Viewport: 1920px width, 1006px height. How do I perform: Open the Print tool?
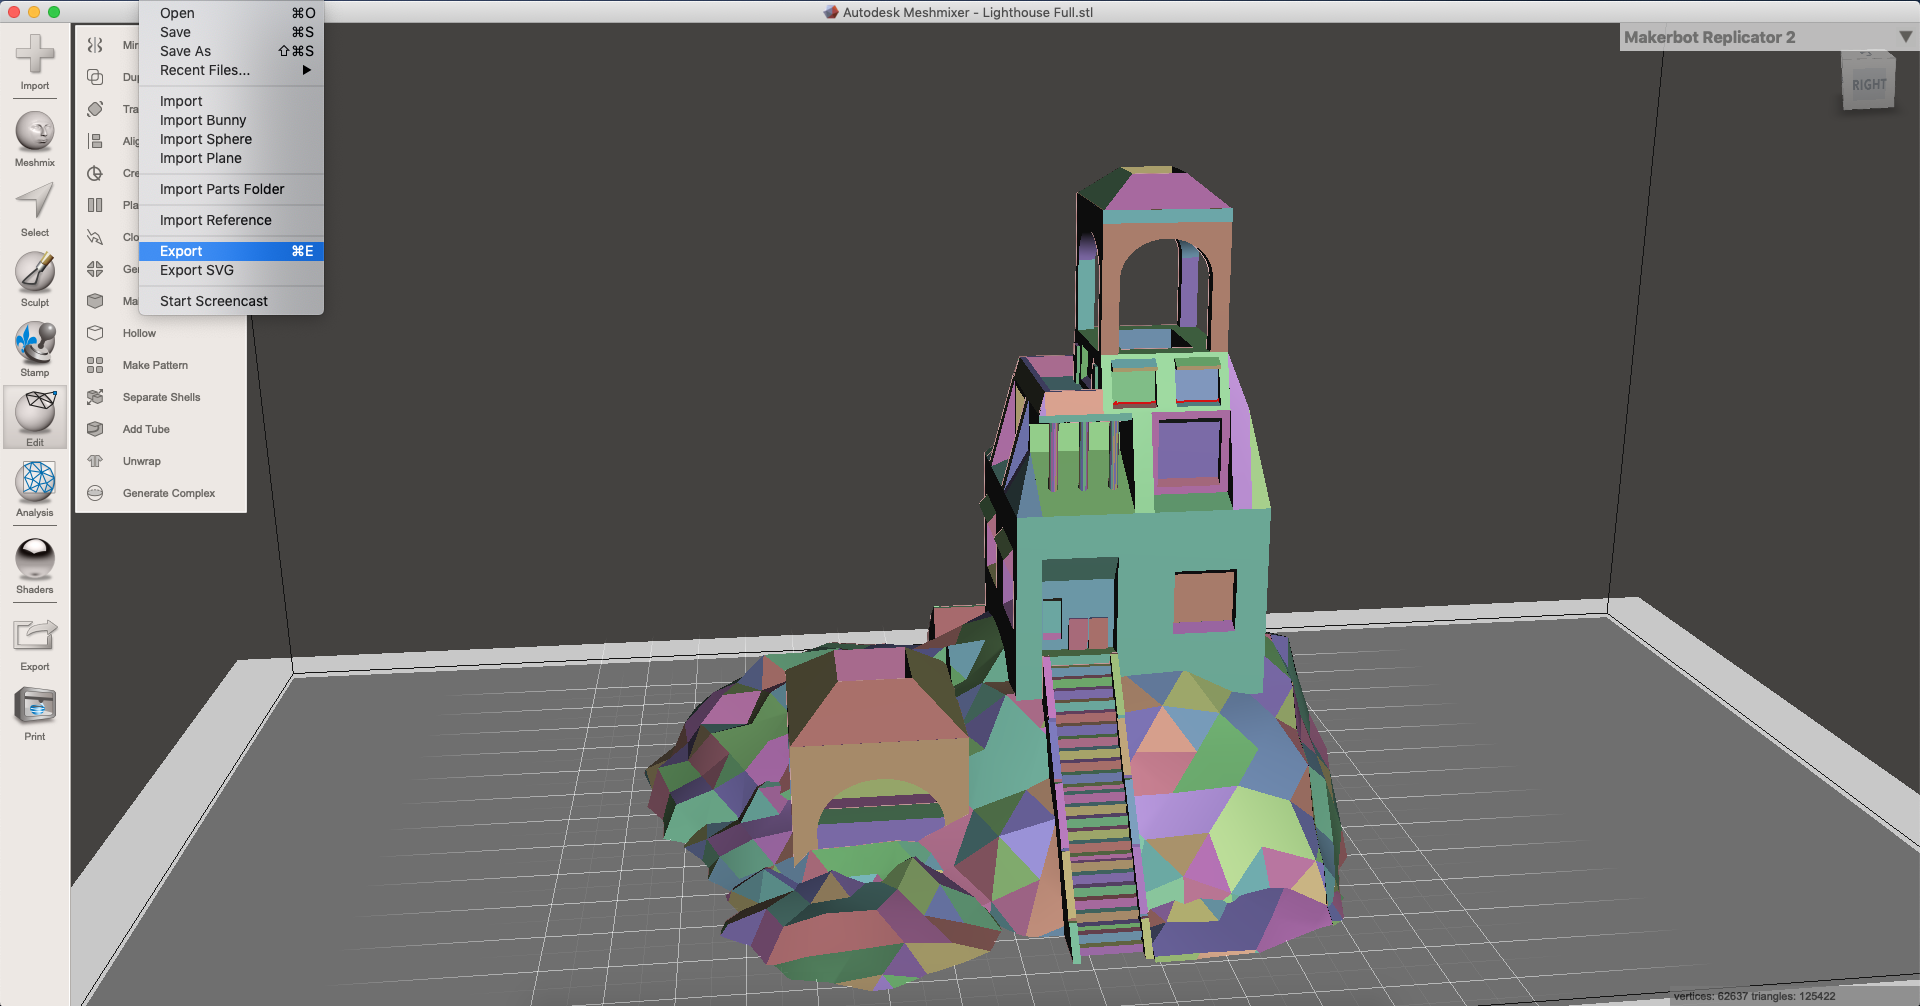35,713
